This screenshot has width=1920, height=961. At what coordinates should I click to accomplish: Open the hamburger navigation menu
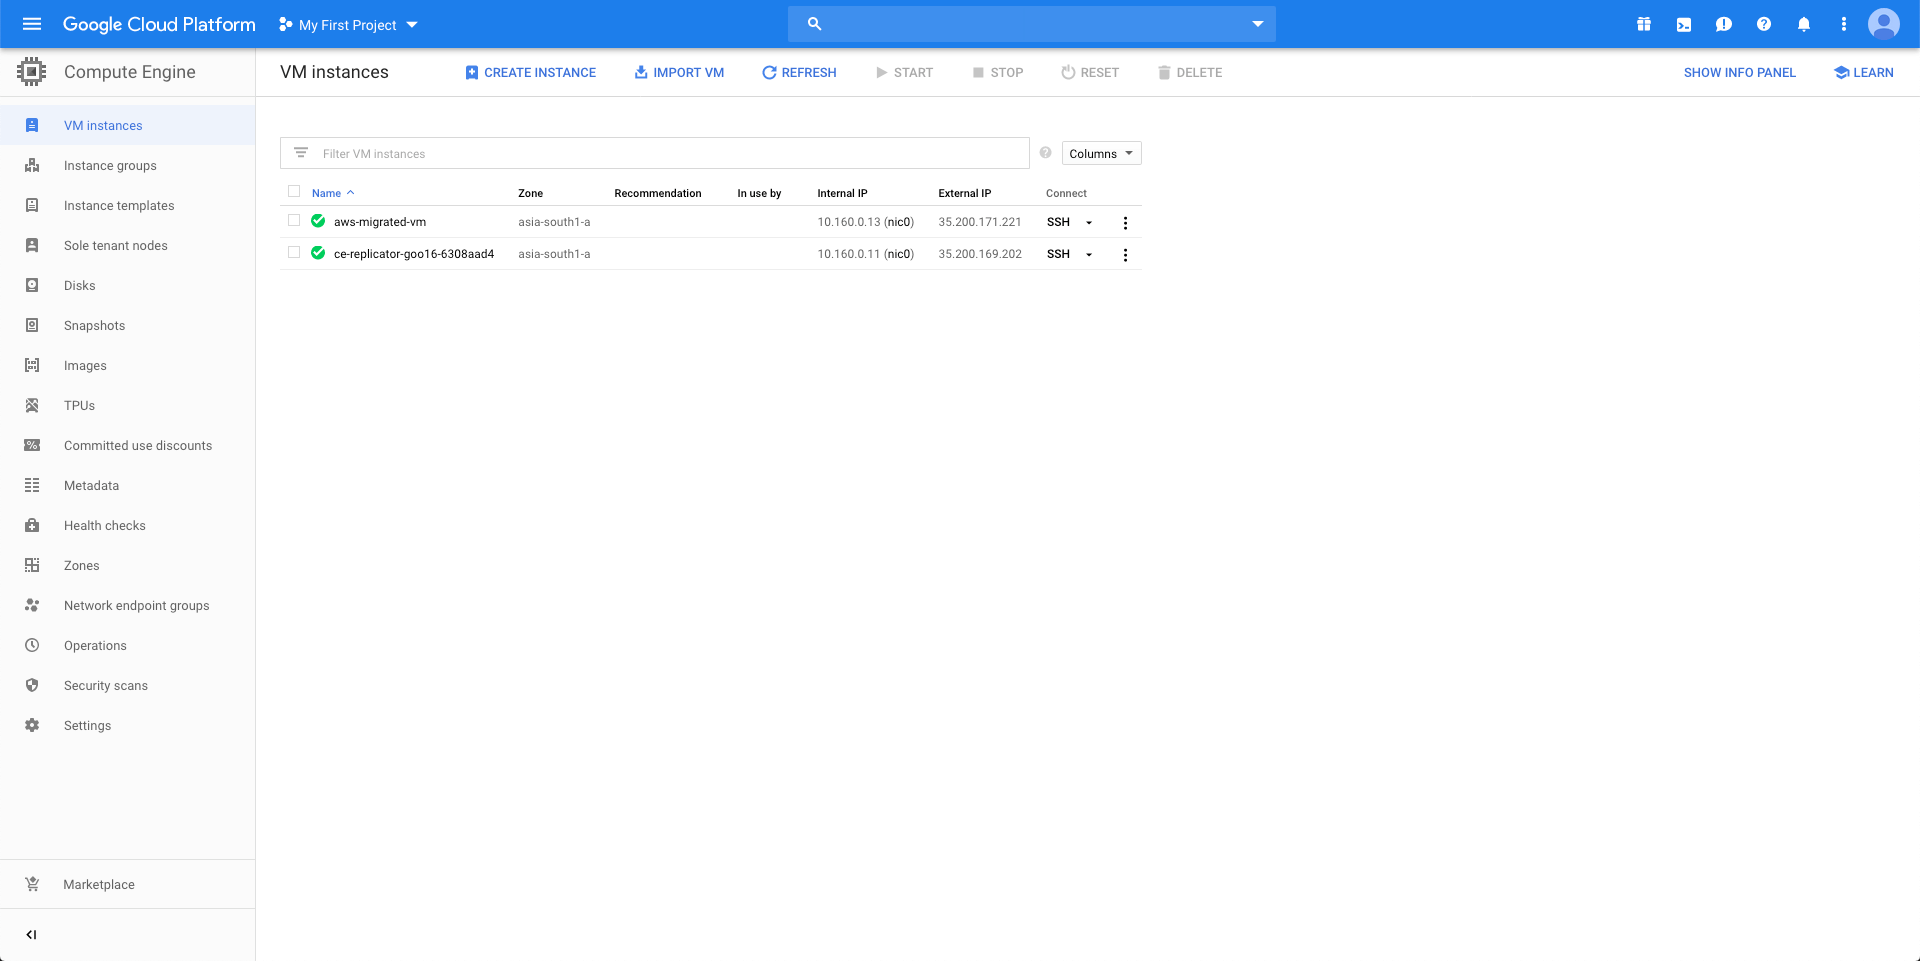pos(32,24)
